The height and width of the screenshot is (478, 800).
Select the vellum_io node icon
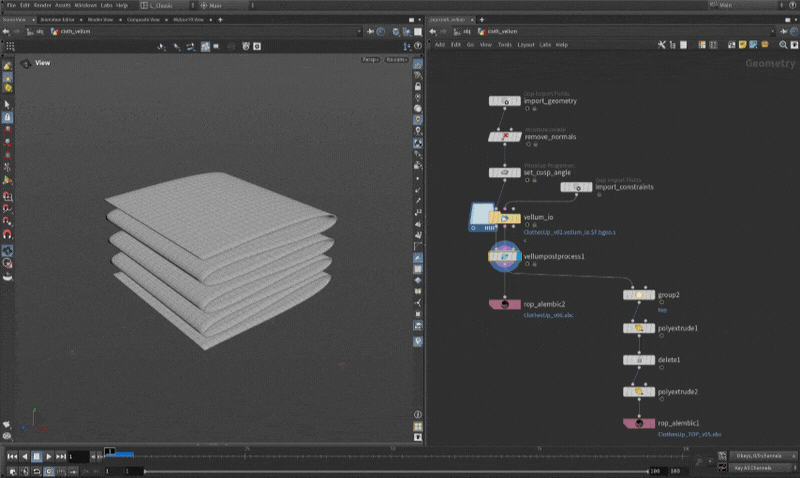point(505,218)
